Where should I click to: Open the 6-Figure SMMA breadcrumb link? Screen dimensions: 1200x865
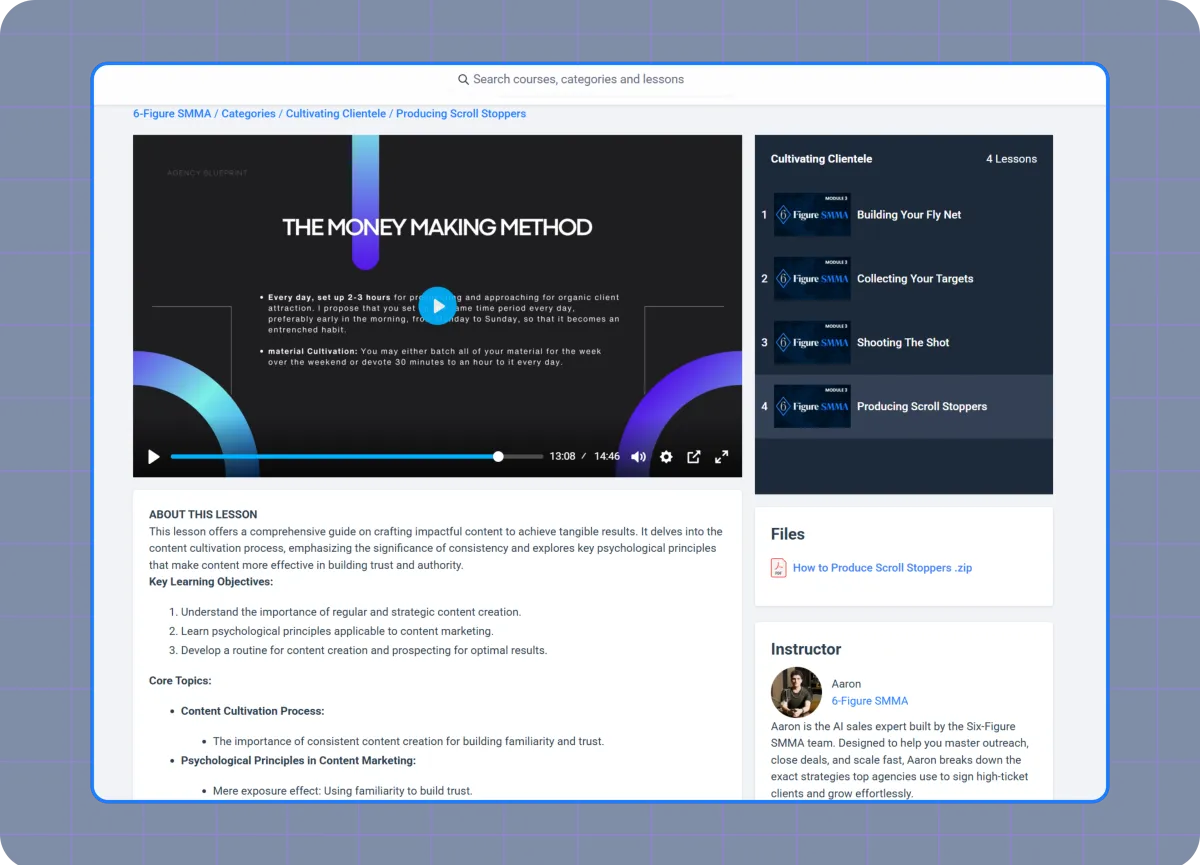pyautogui.click(x=172, y=114)
